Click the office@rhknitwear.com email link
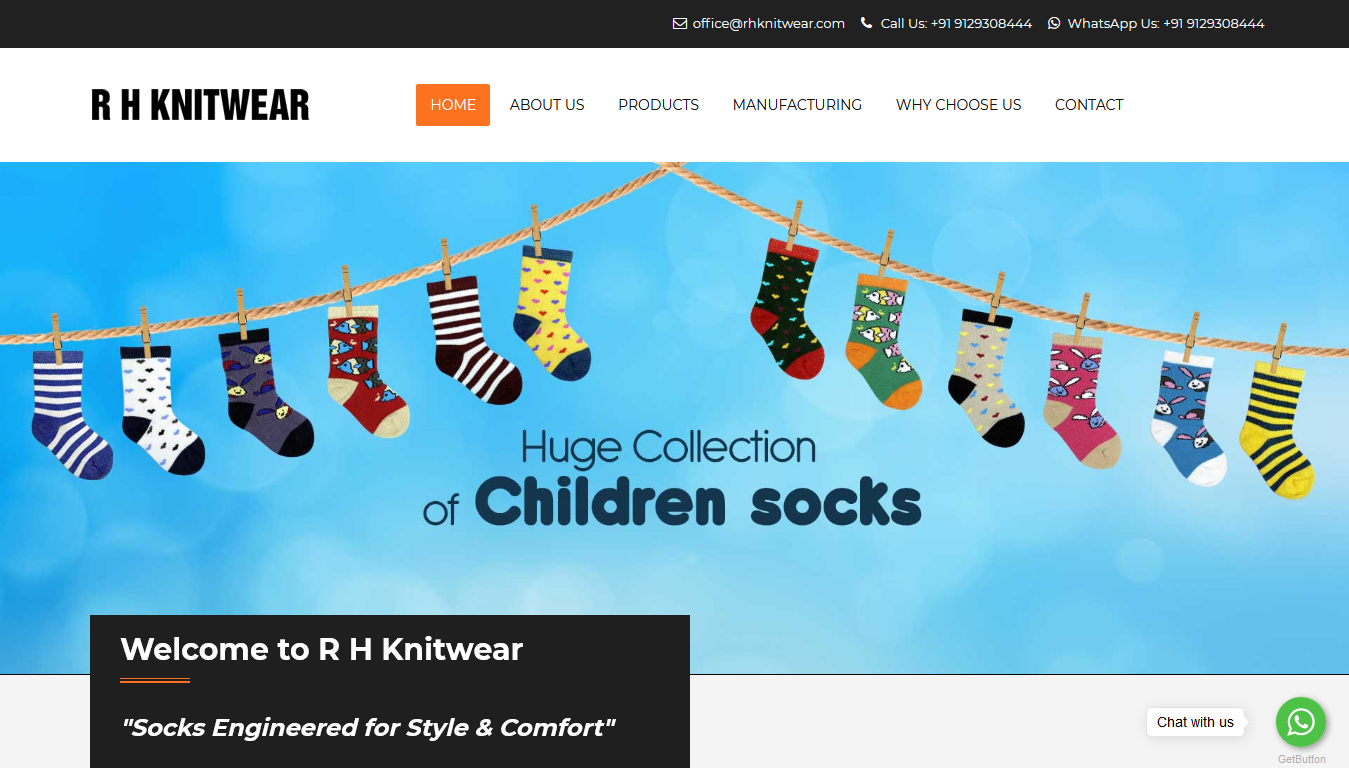Image resolution: width=1349 pixels, height=768 pixels. pyautogui.click(x=768, y=23)
